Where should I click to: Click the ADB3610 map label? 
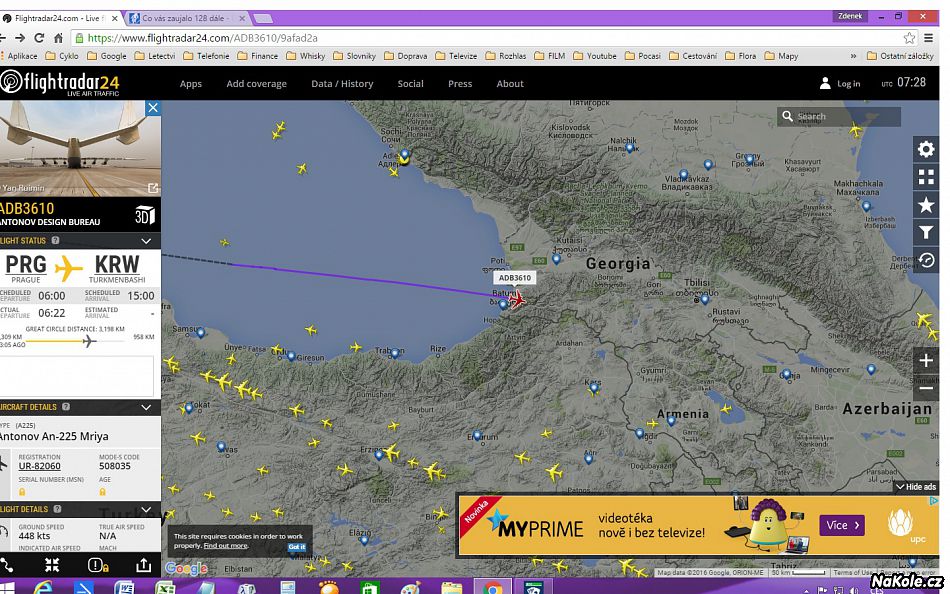pyautogui.click(x=514, y=278)
